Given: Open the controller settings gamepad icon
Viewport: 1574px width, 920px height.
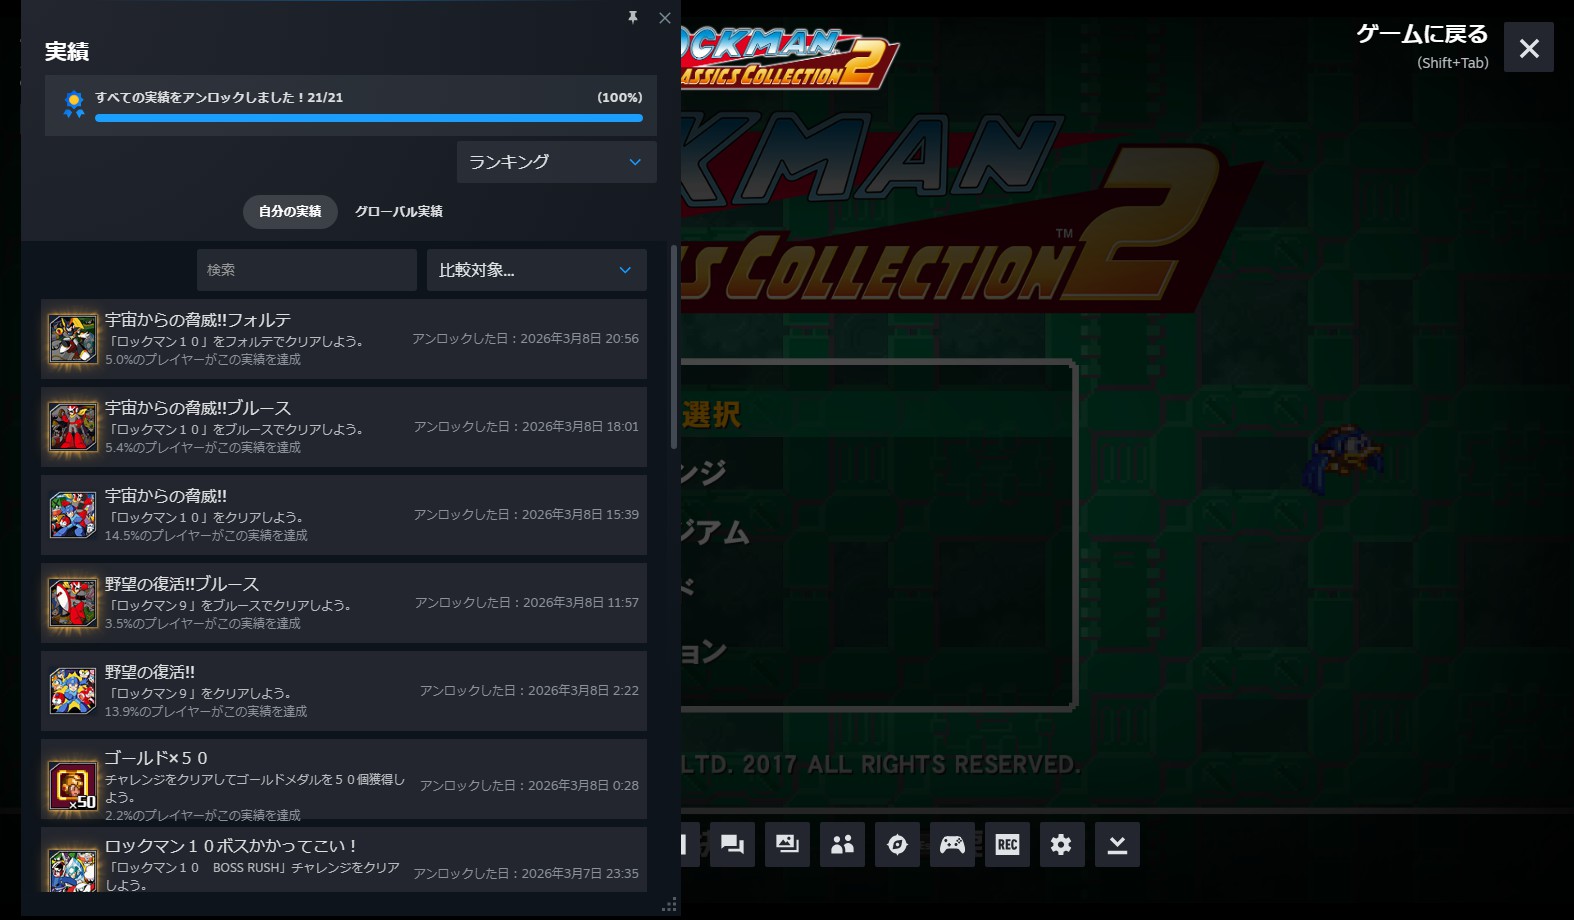Looking at the screenshot, I should pyautogui.click(x=952, y=845).
